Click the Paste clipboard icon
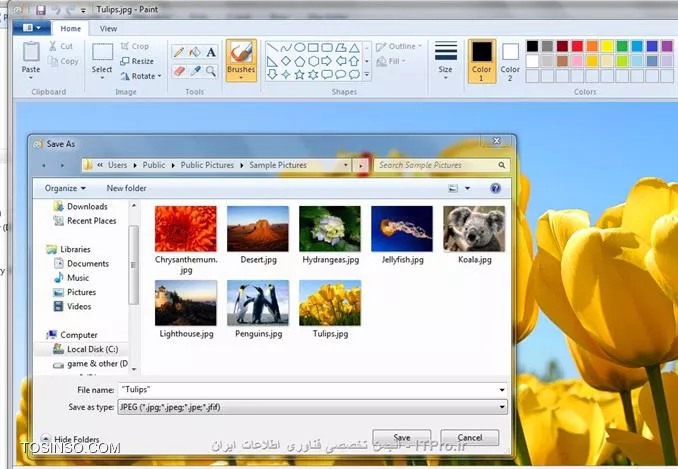The width and height of the screenshot is (678, 469). coord(31,58)
